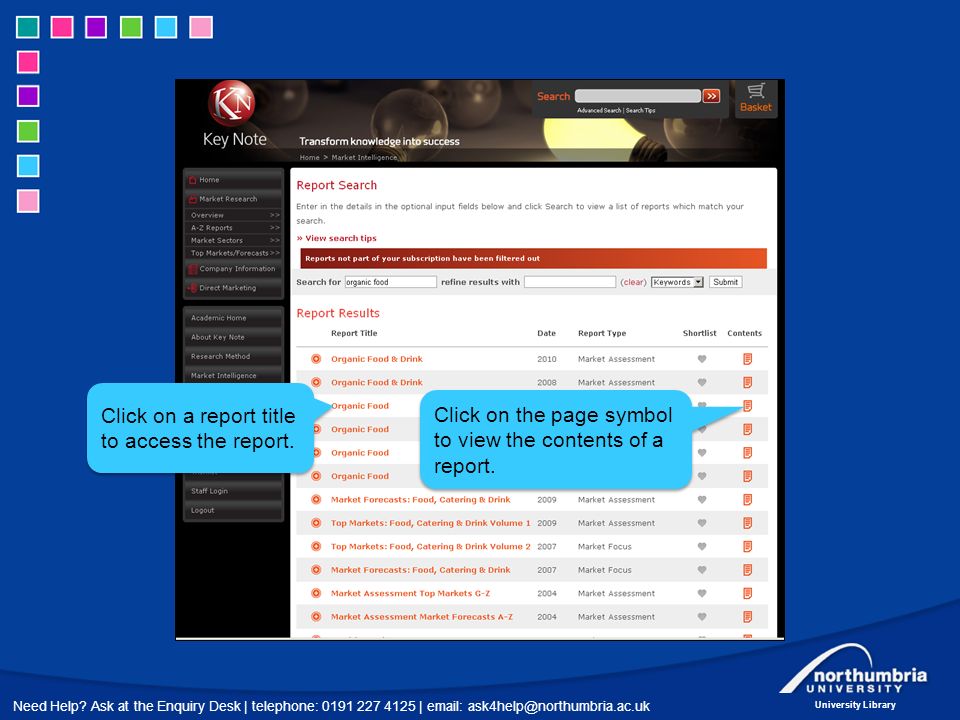This screenshot has height=720, width=960.
Task: Open the 2010 Organic Food & Drink report title
Action: [377, 359]
